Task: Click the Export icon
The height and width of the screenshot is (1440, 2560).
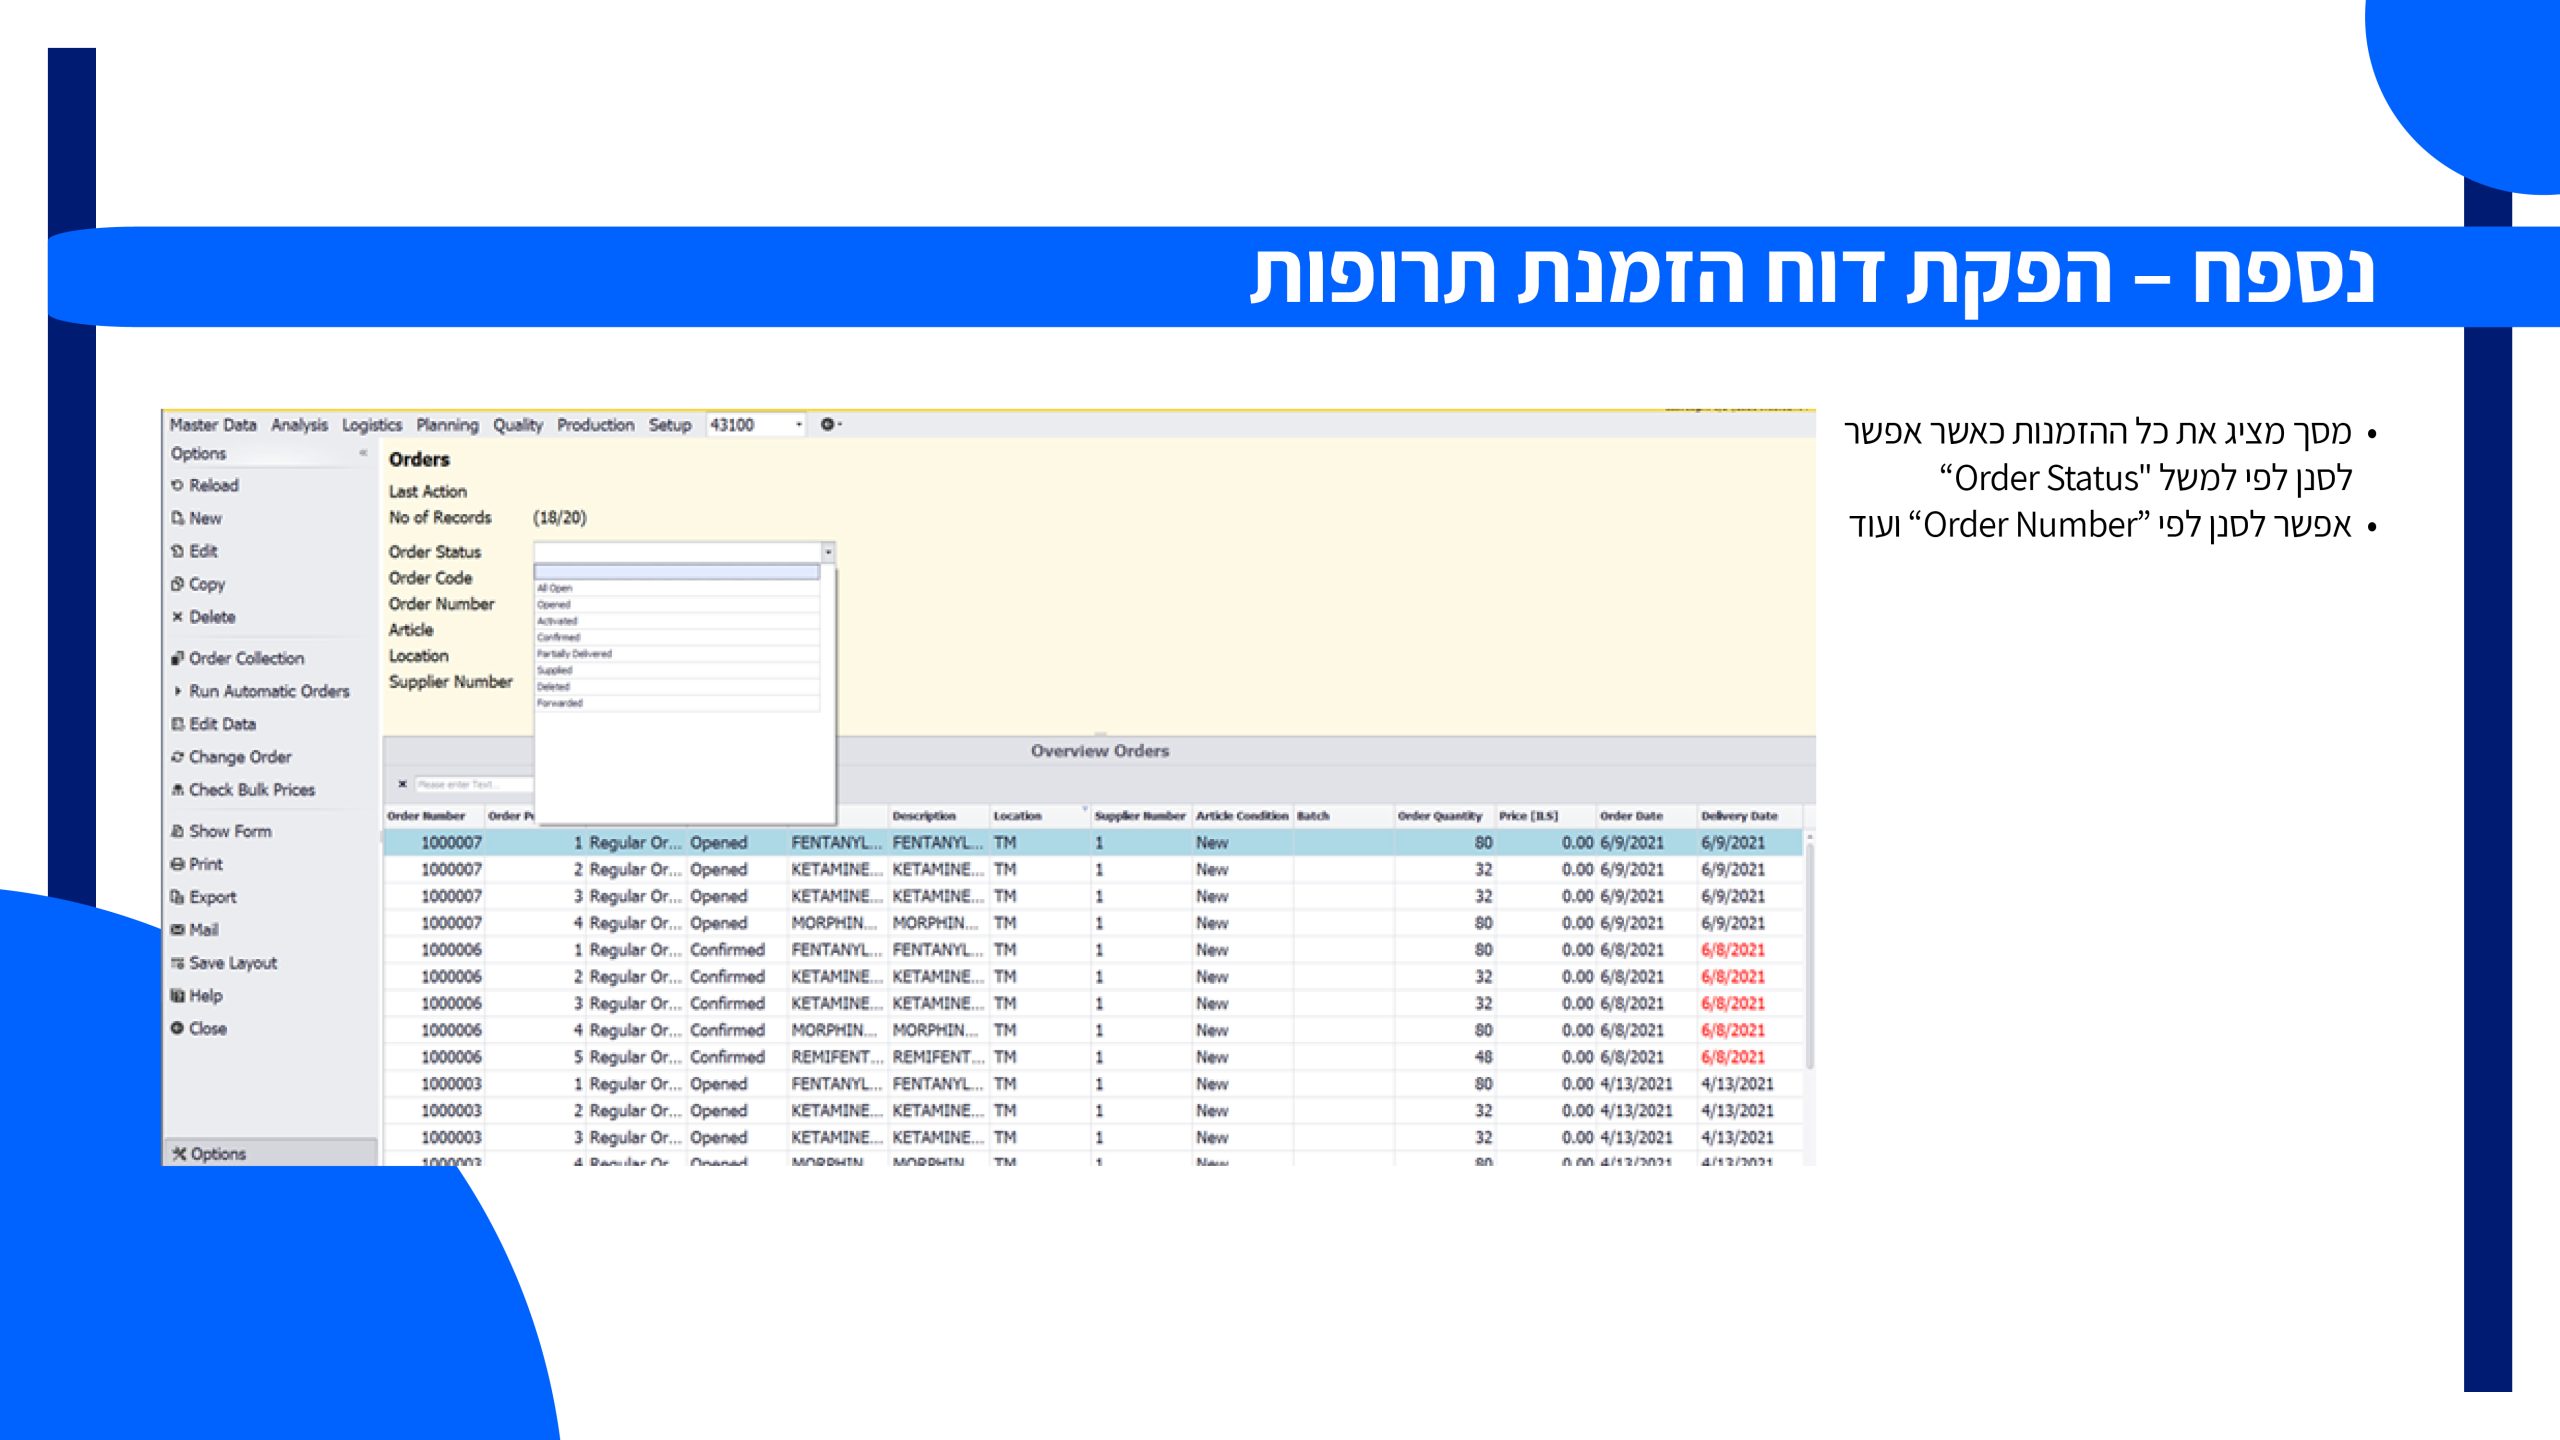Action: (177, 897)
